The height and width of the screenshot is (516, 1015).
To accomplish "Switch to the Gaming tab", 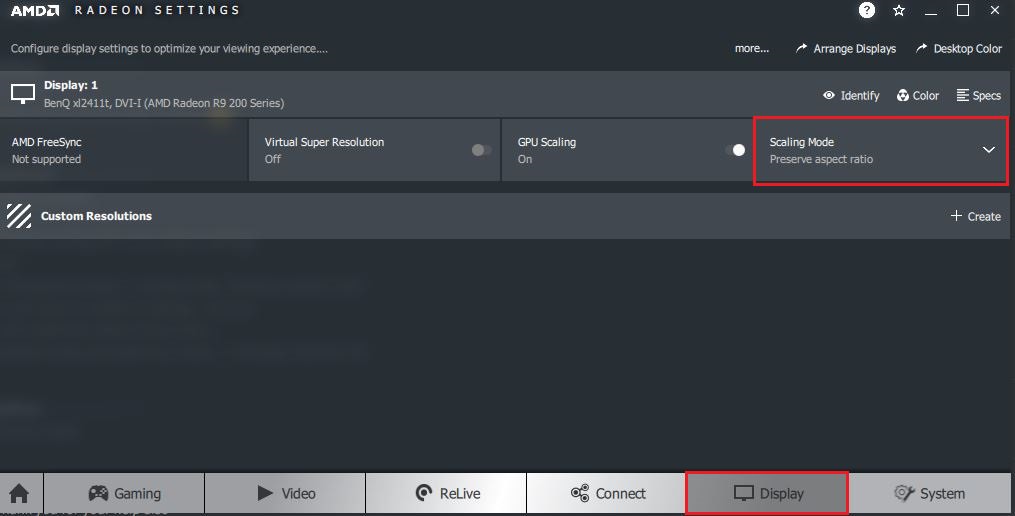I will pyautogui.click(x=125, y=493).
